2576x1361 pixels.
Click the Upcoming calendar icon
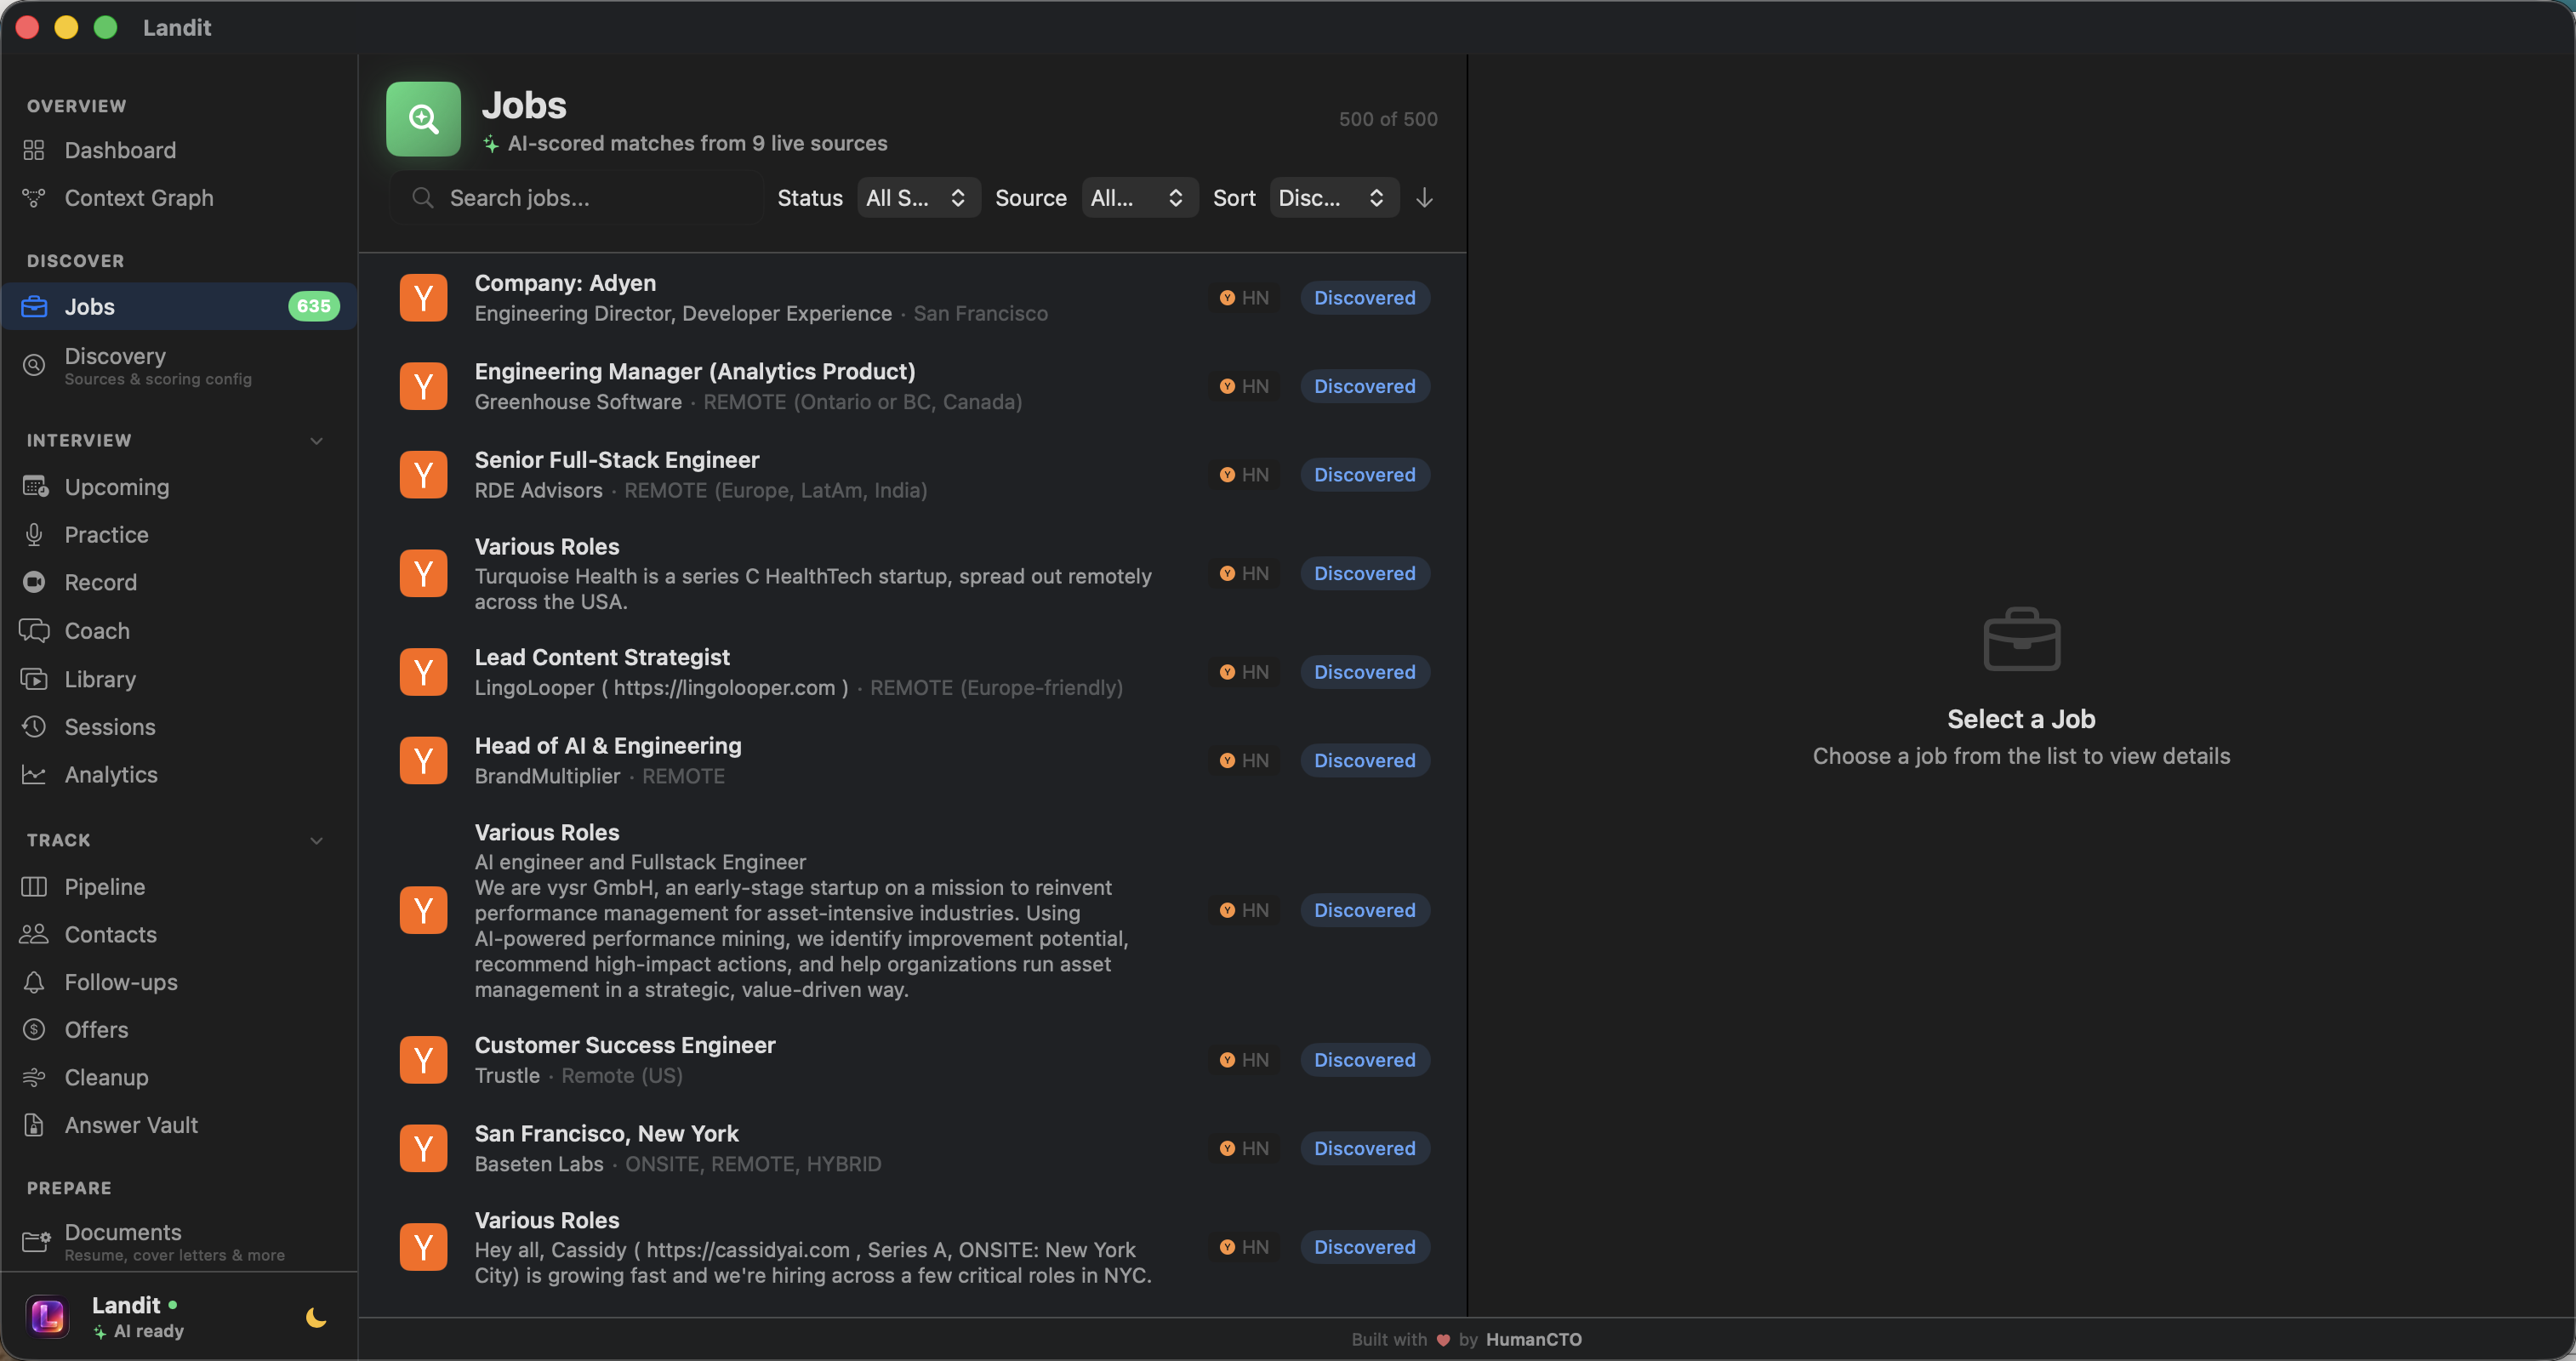[34, 487]
